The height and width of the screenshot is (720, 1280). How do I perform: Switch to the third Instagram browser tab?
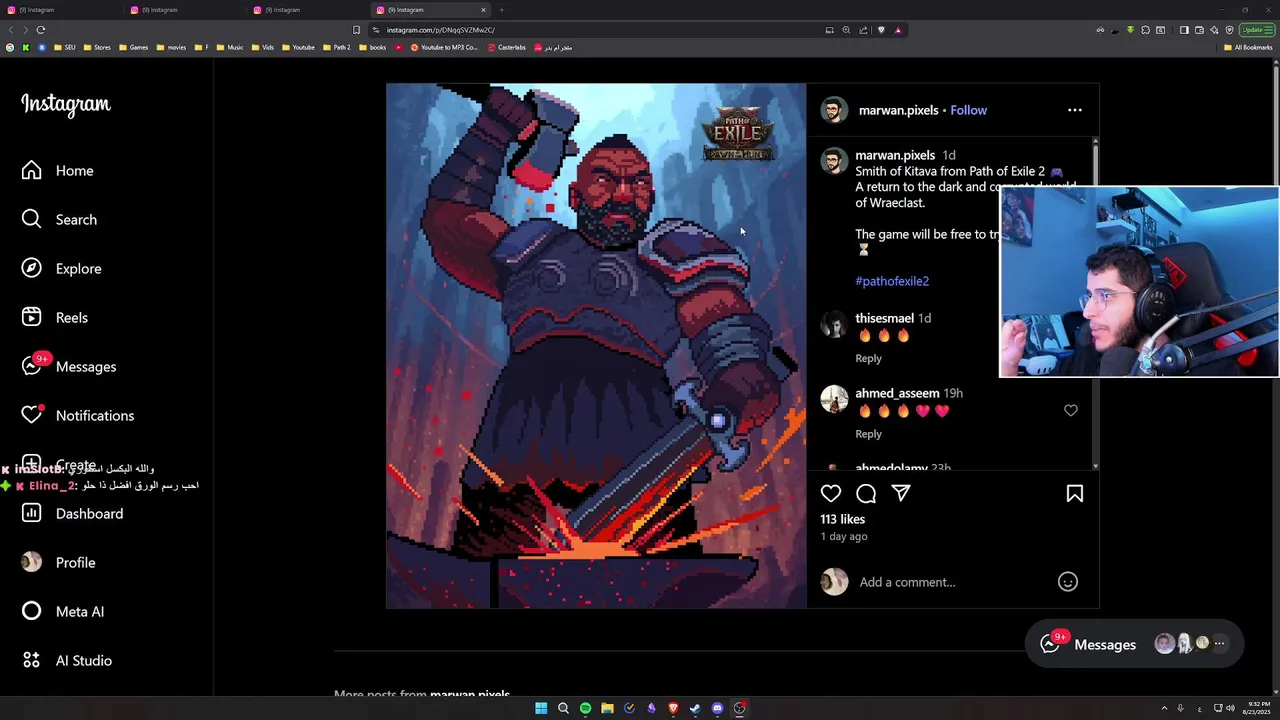pyautogui.click(x=306, y=10)
